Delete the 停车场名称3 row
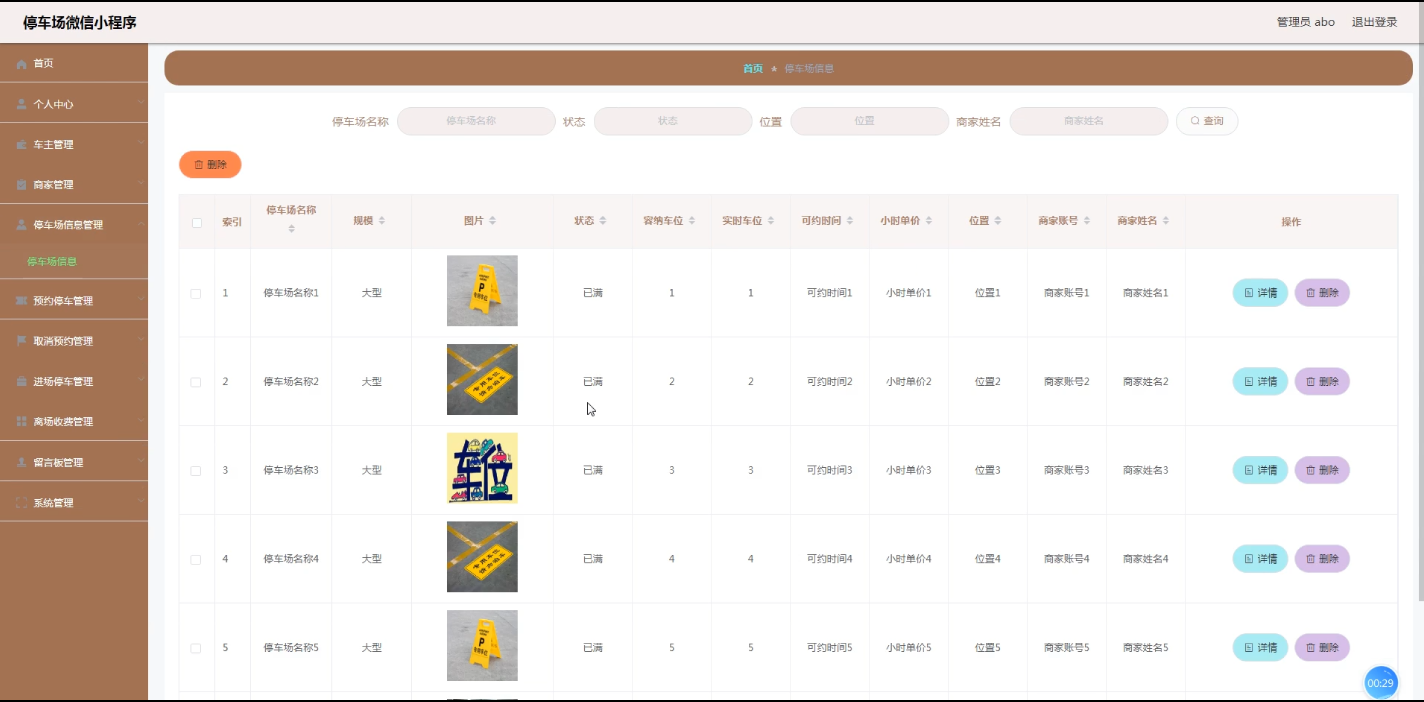The height and width of the screenshot is (702, 1424). point(1322,470)
